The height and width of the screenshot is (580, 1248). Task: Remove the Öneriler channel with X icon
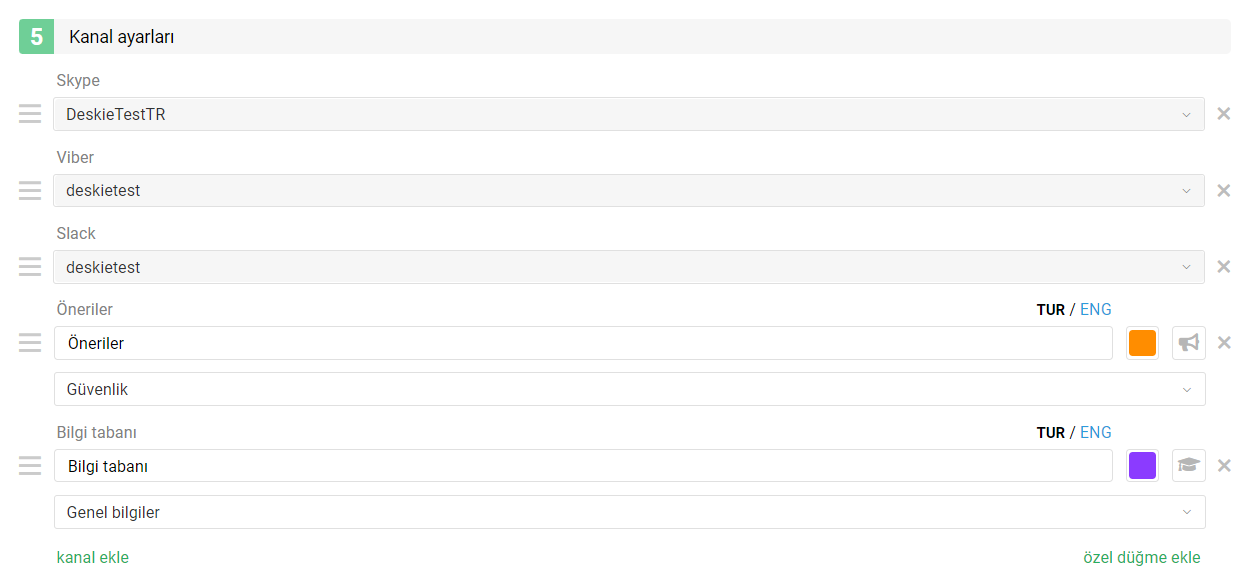click(x=1223, y=343)
